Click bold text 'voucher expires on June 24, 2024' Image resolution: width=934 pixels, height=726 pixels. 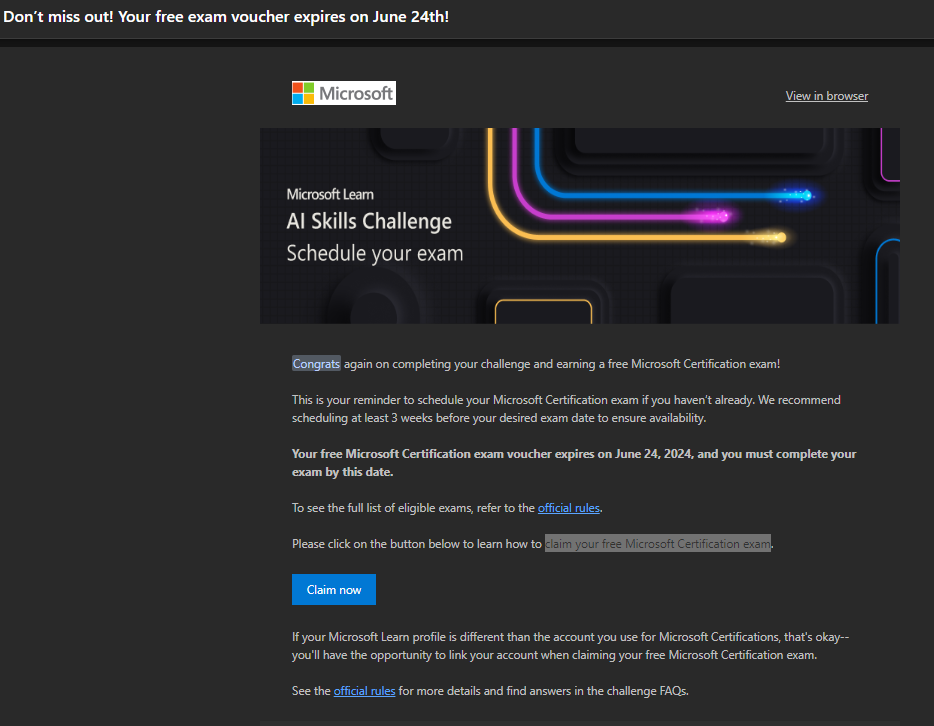[x=599, y=454]
